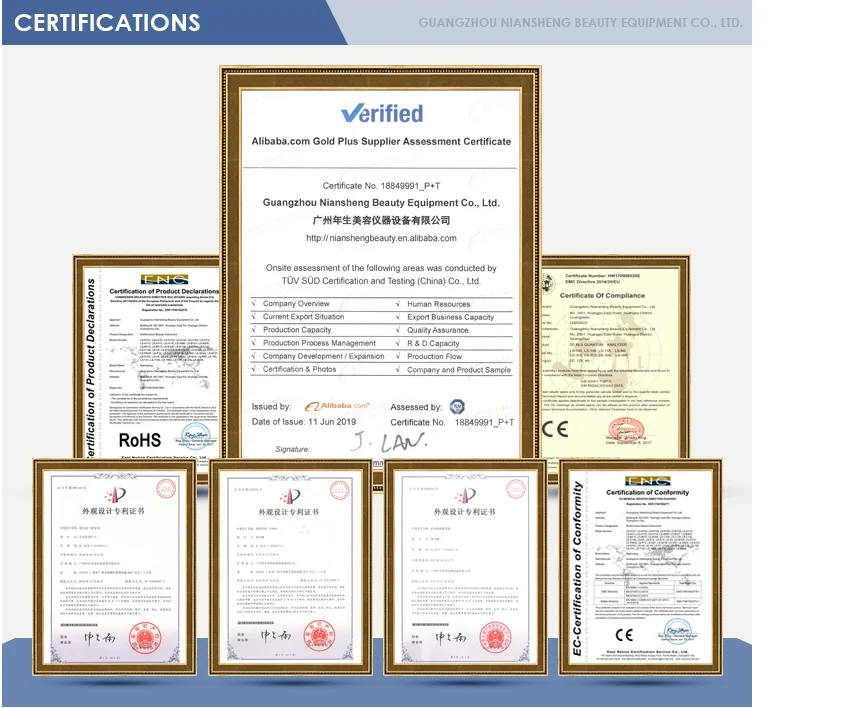Click the vertical EC-Certification of Conformity text
The width and height of the screenshot is (845, 708).
(x=577, y=568)
